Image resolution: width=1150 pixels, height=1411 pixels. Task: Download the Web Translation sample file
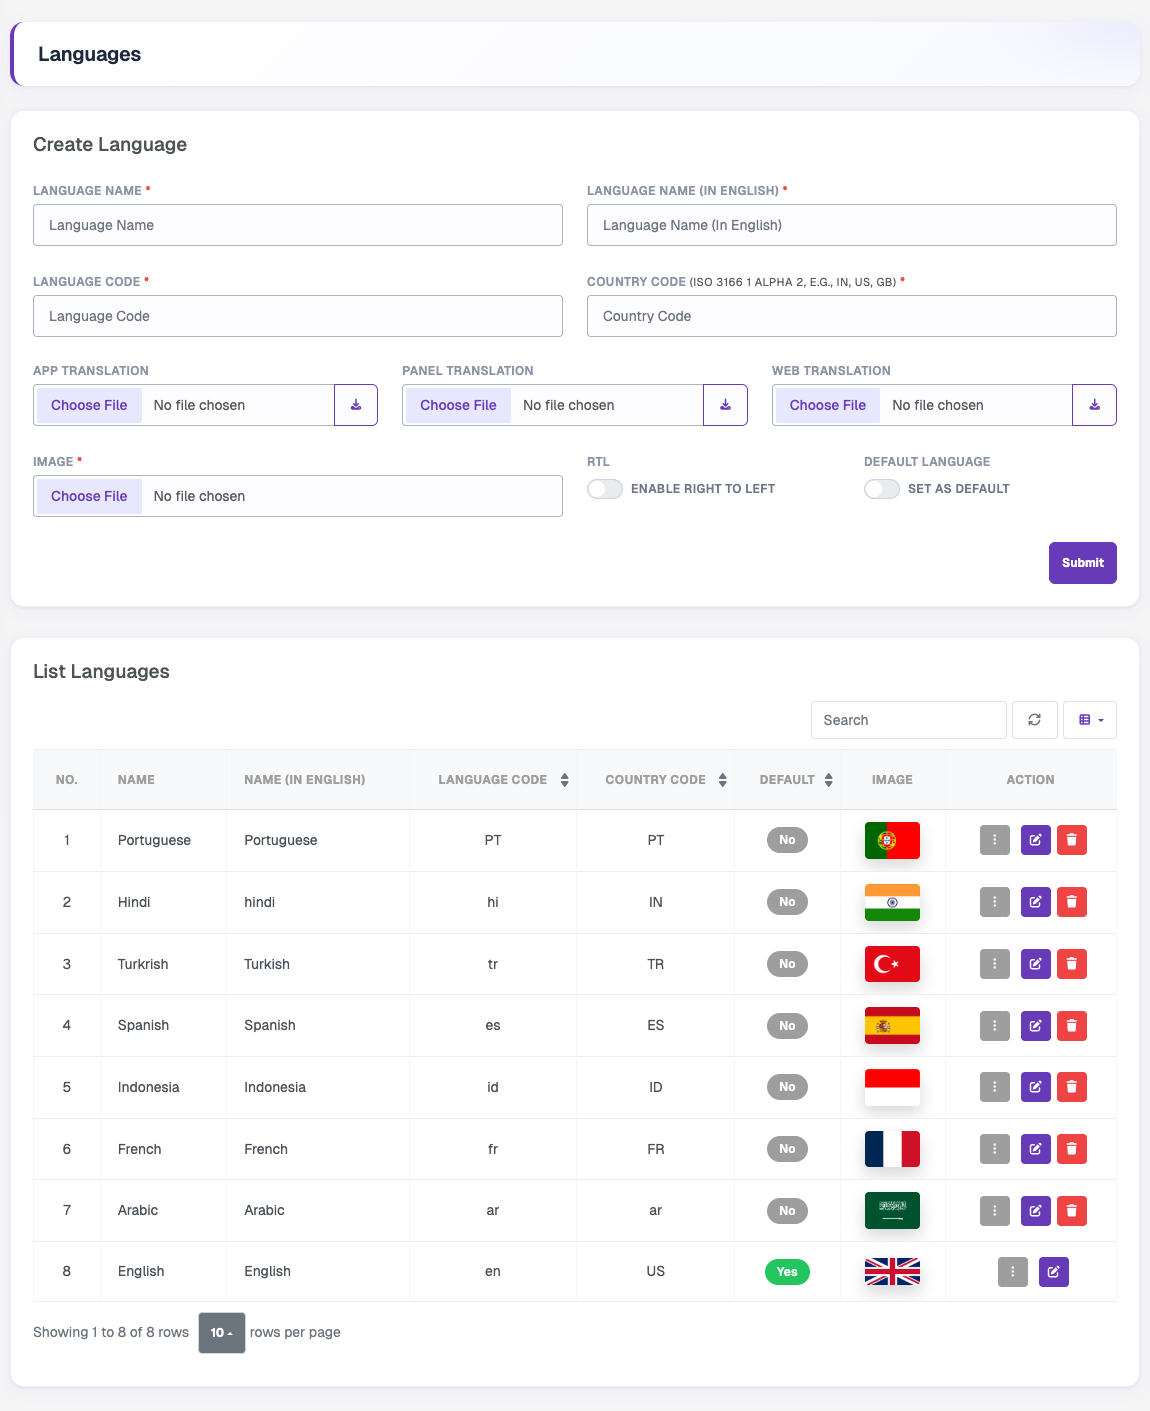(1094, 405)
